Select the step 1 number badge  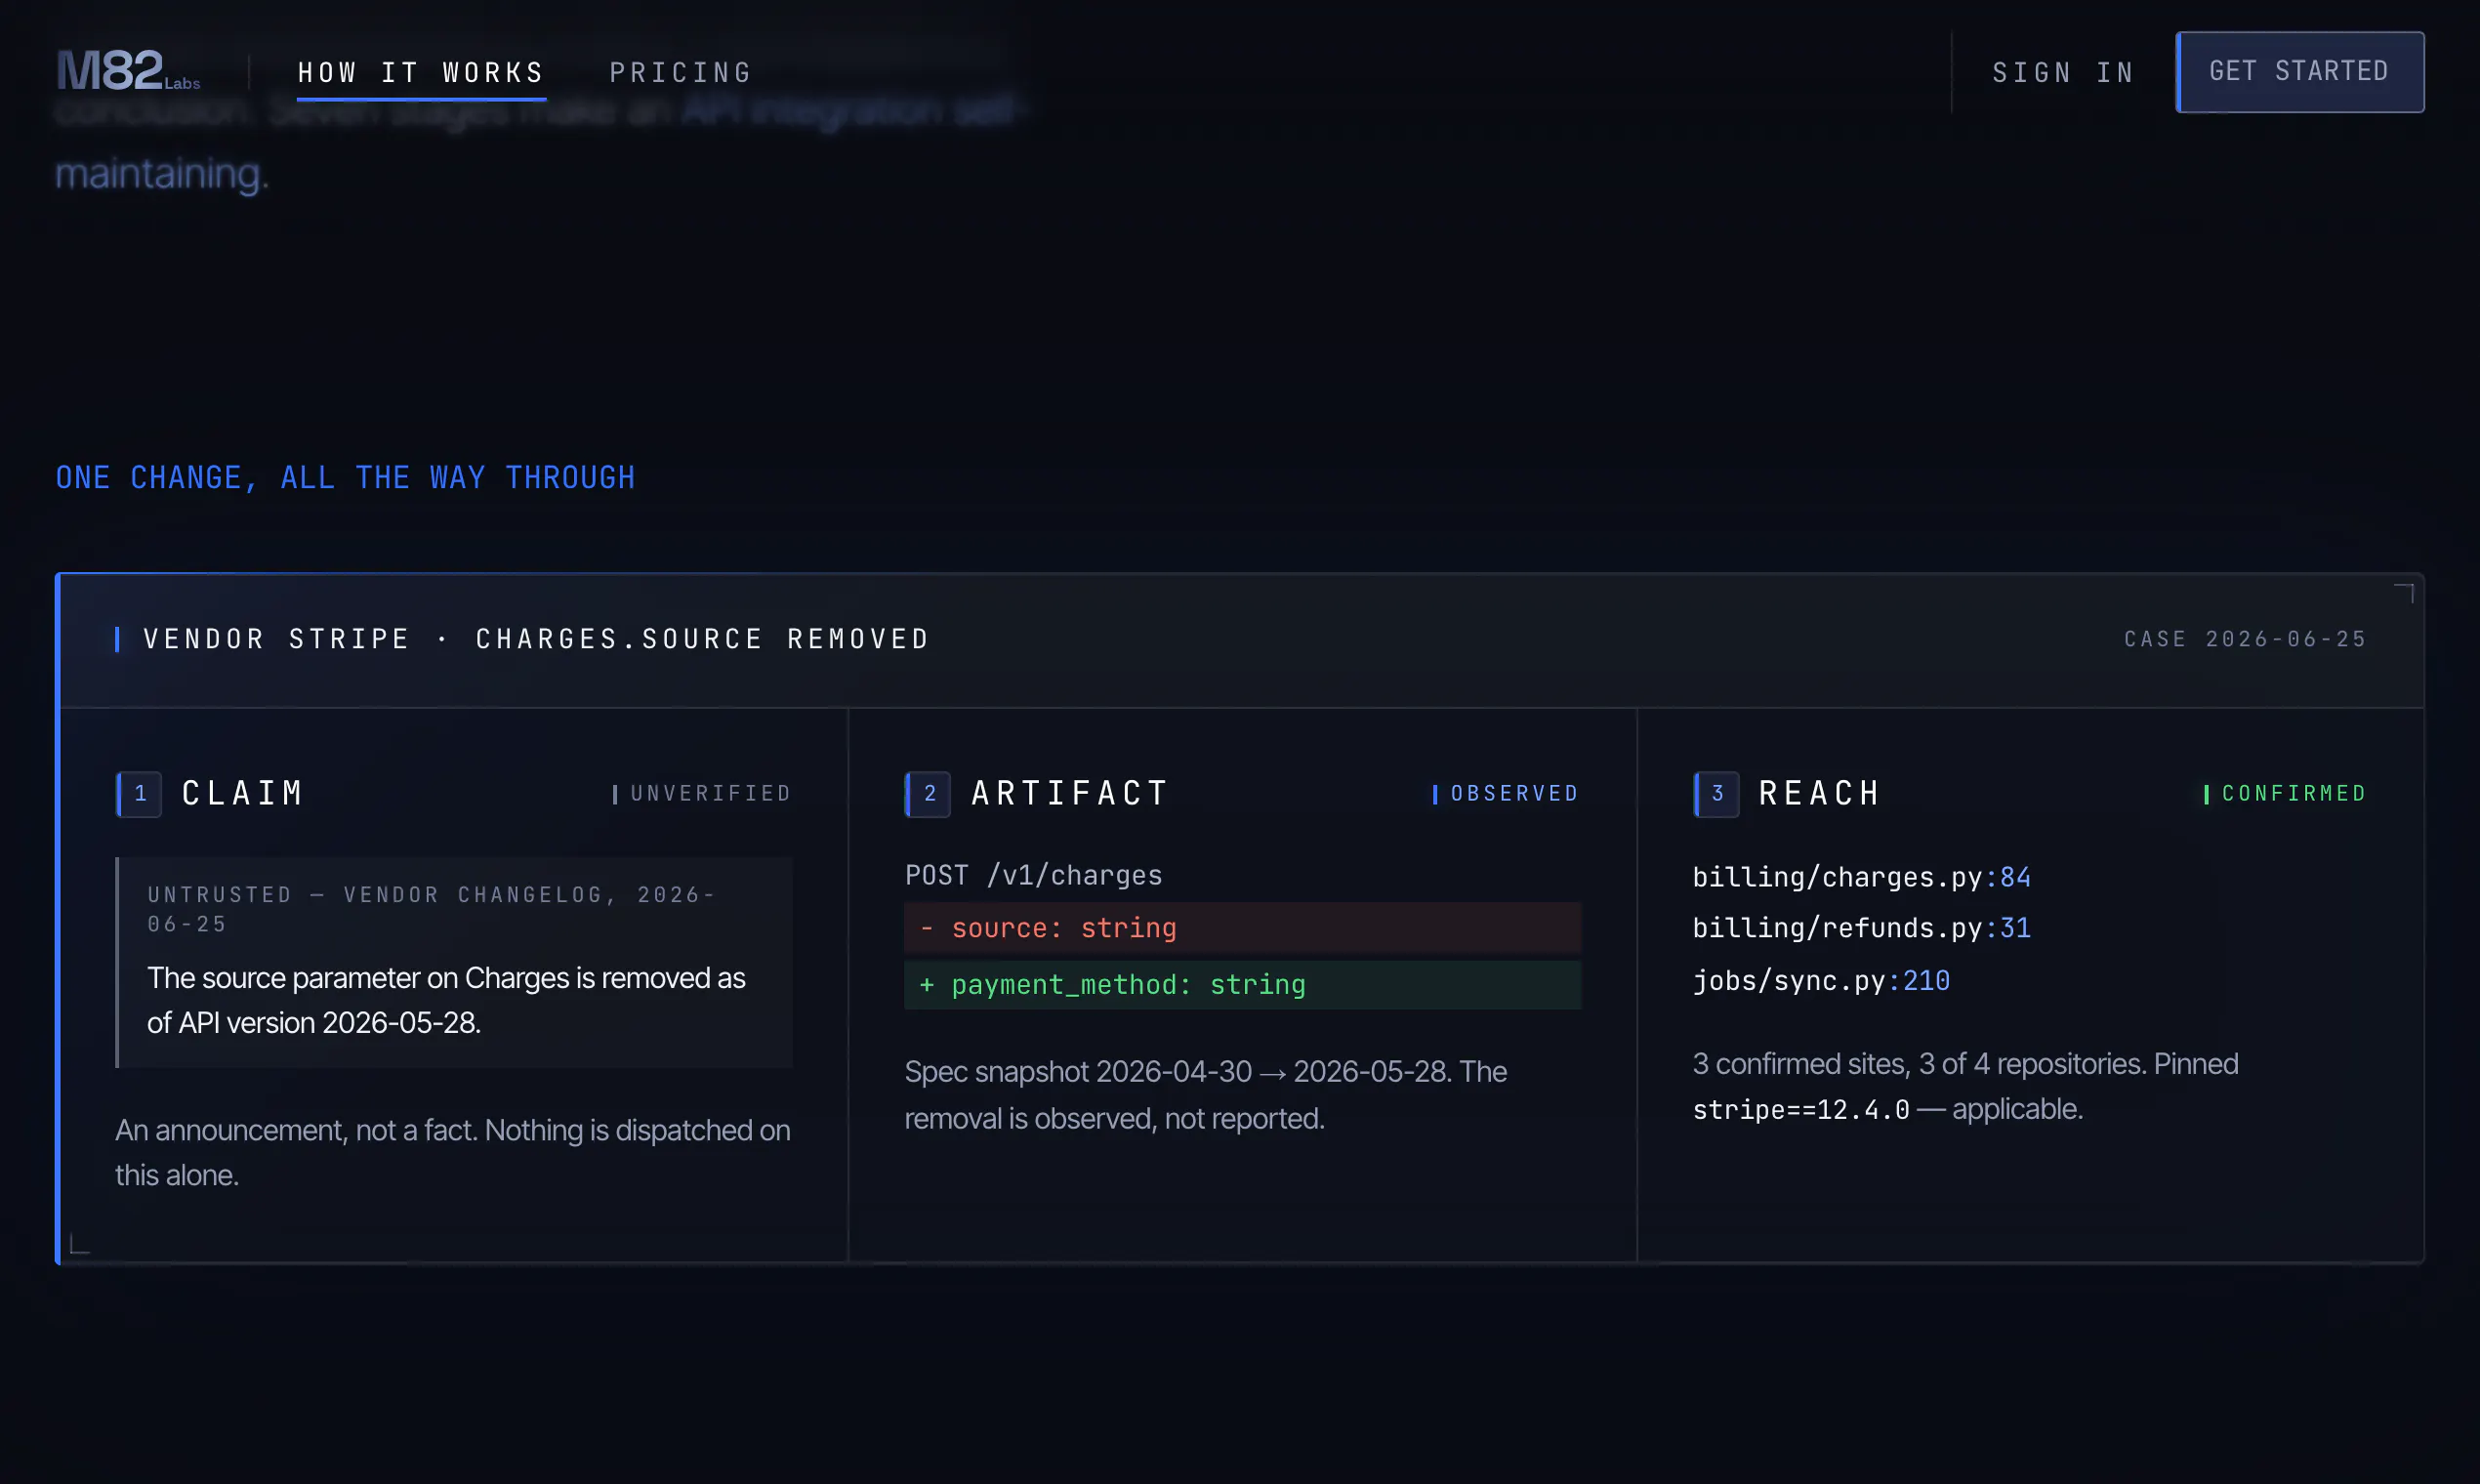click(x=139, y=794)
